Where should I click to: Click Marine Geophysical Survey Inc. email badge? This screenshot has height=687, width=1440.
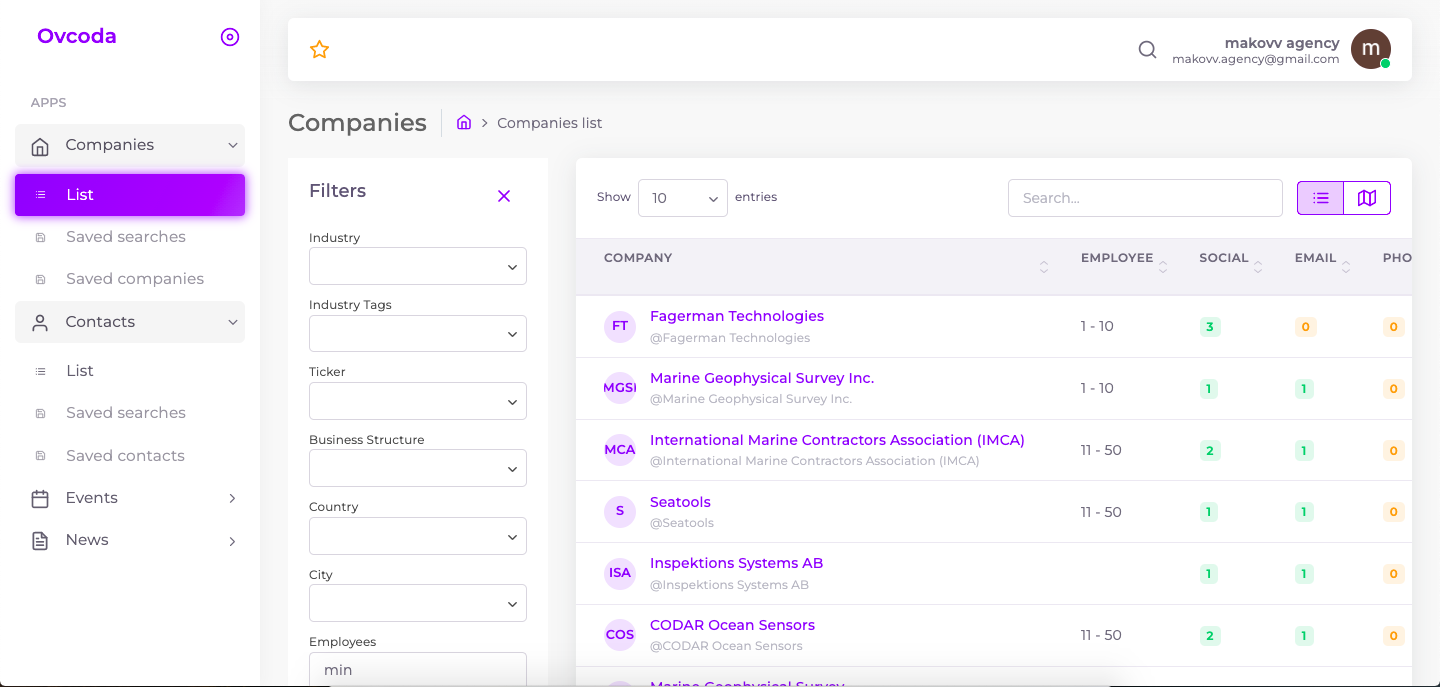click(1304, 389)
